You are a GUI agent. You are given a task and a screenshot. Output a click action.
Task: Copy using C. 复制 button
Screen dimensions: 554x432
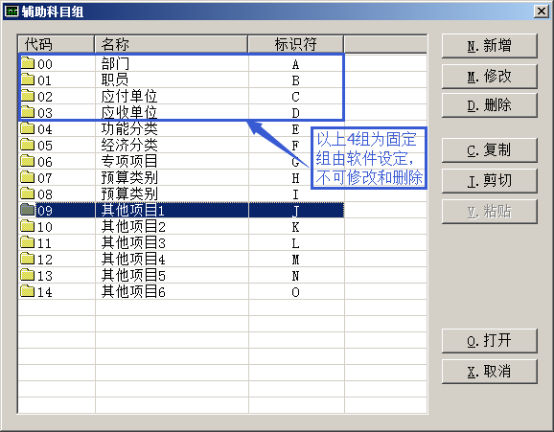tap(490, 150)
